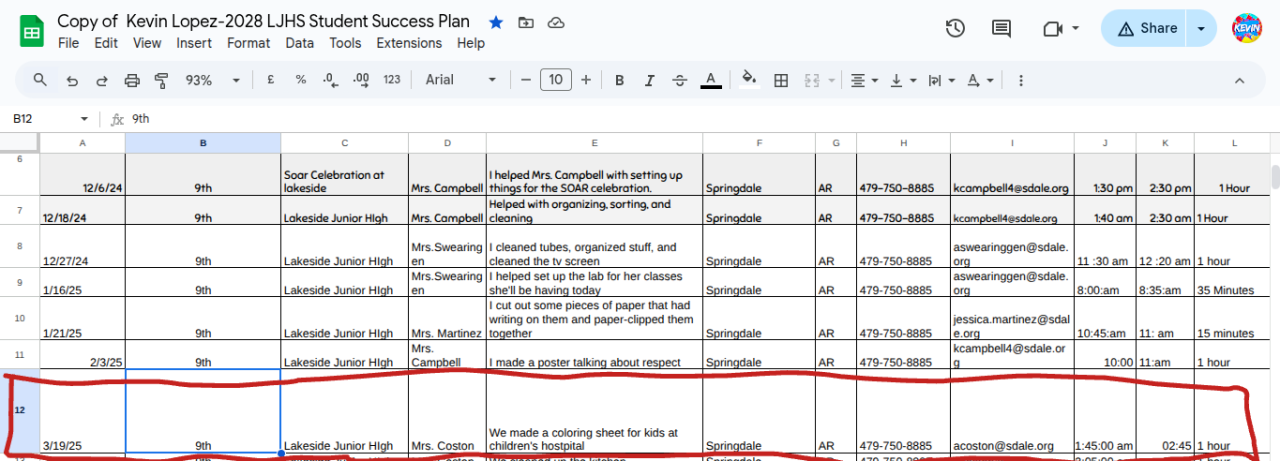Open the merge type dropdown arrow

click(x=831, y=80)
